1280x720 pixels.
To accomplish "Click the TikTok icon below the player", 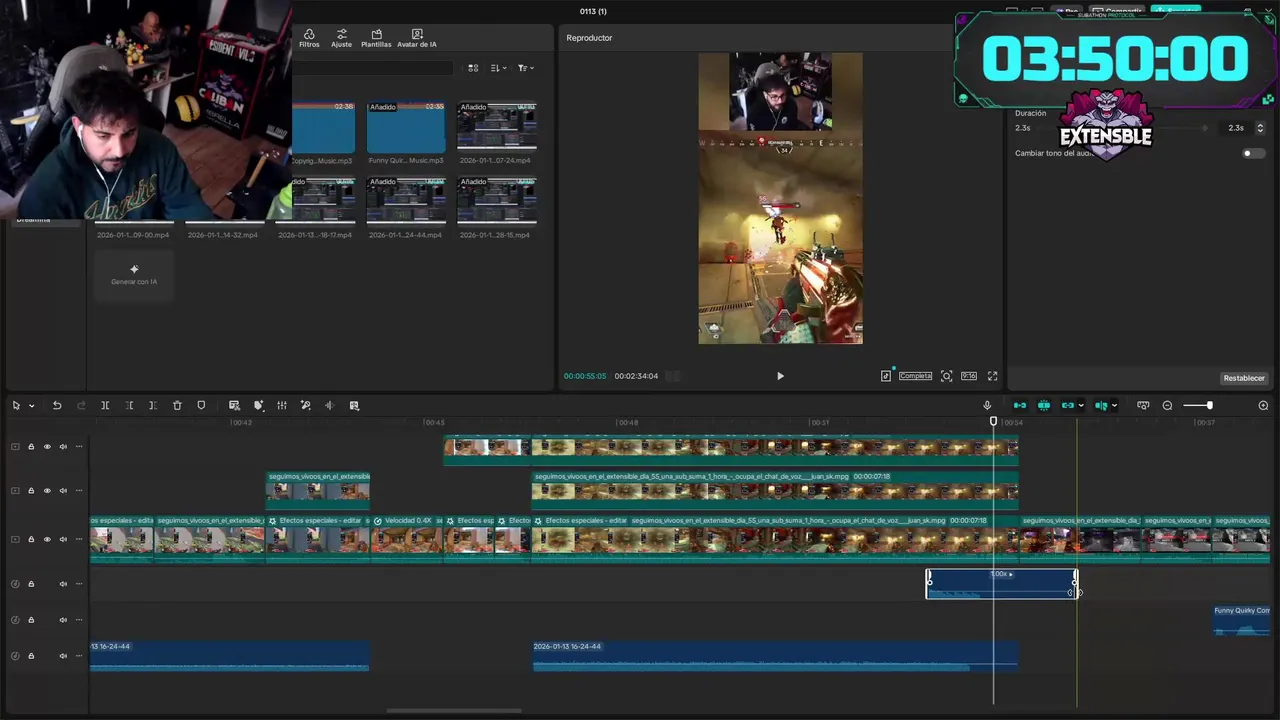I will coord(886,376).
